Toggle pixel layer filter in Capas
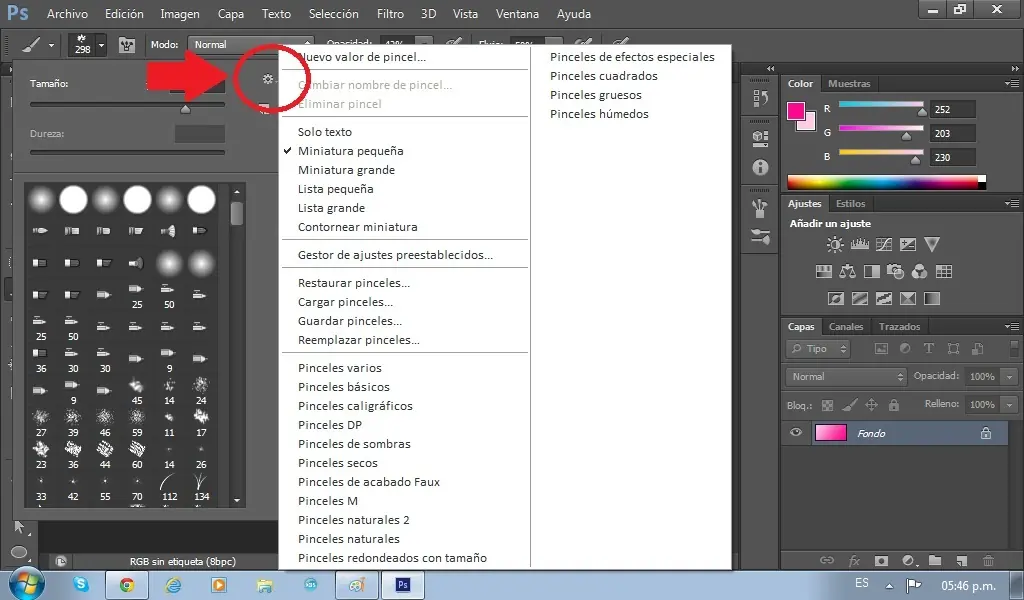The height and width of the screenshot is (600, 1024). [881, 349]
